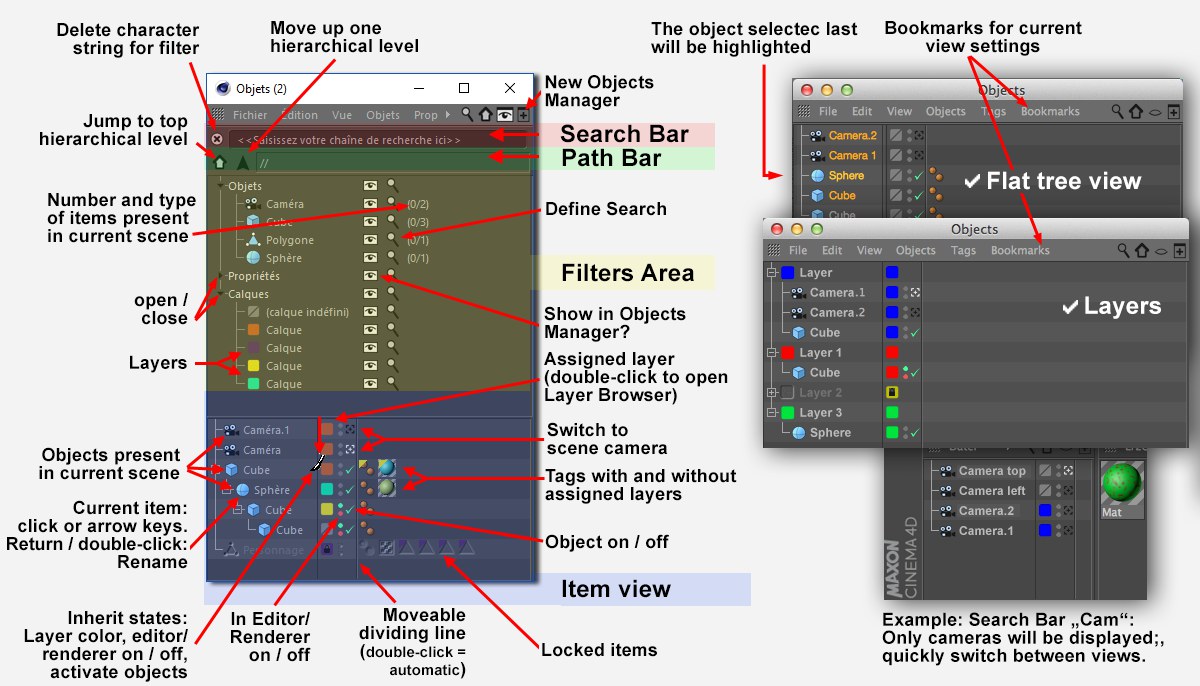1200x686 pixels.
Task: Click the search magnifier for Polygone filter
Action: (393, 240)
